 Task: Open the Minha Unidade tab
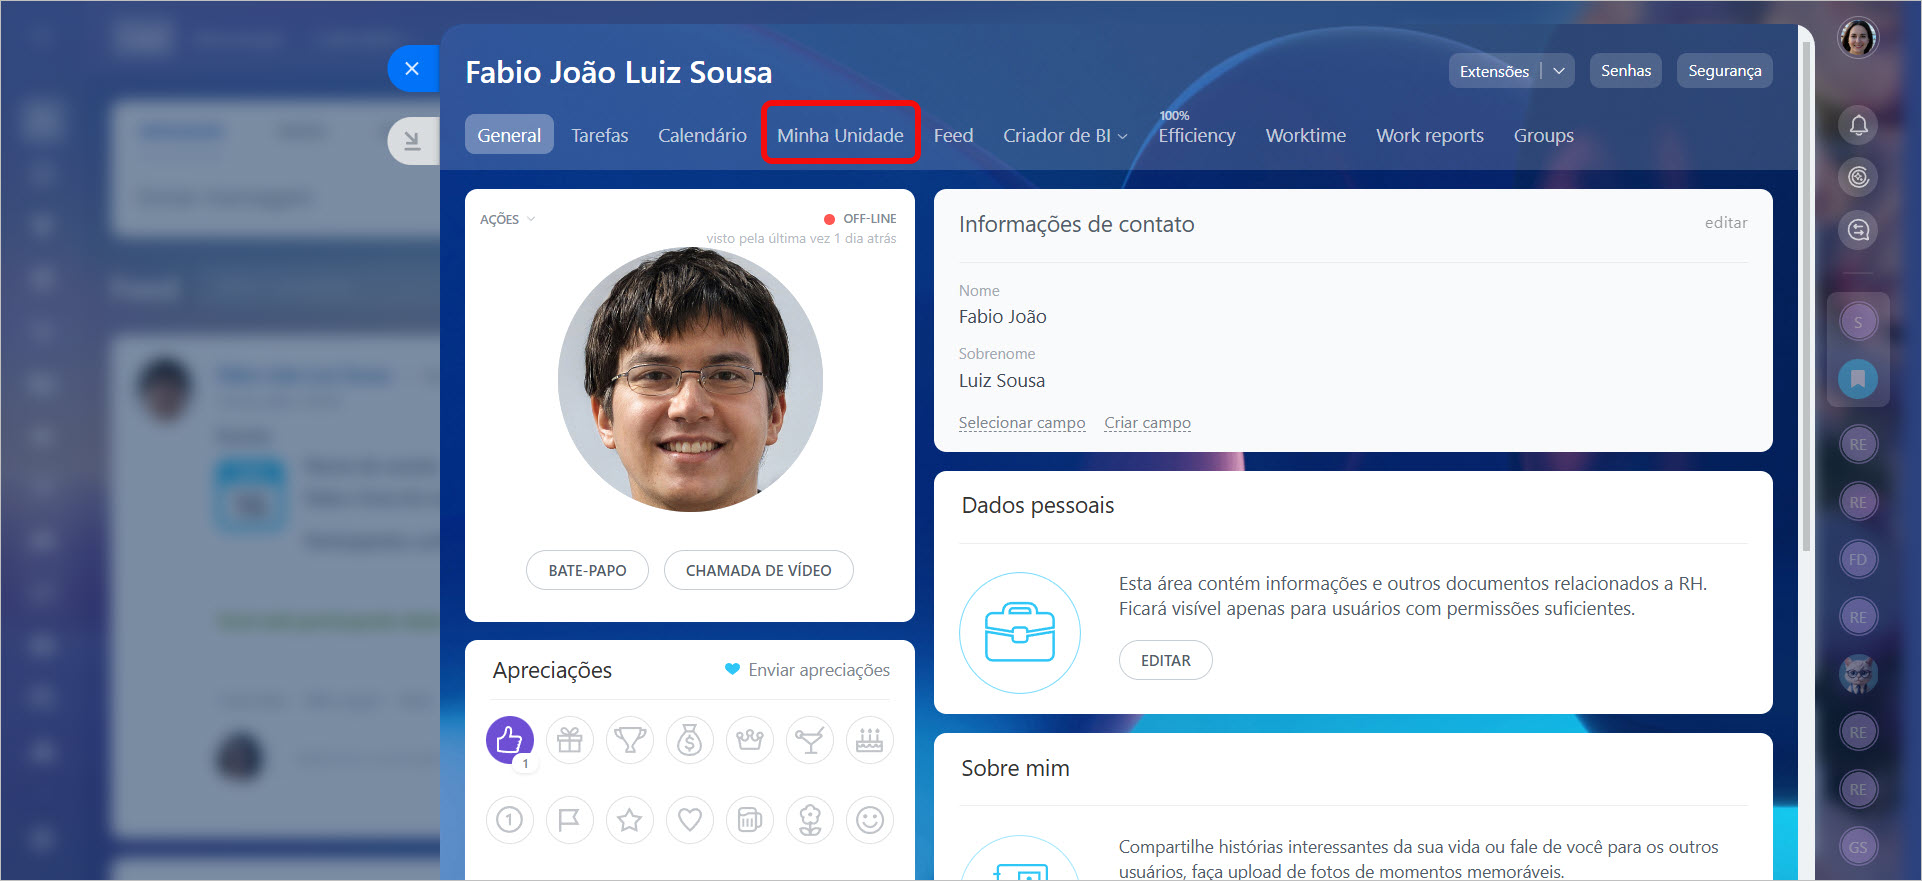click(840, 135)
